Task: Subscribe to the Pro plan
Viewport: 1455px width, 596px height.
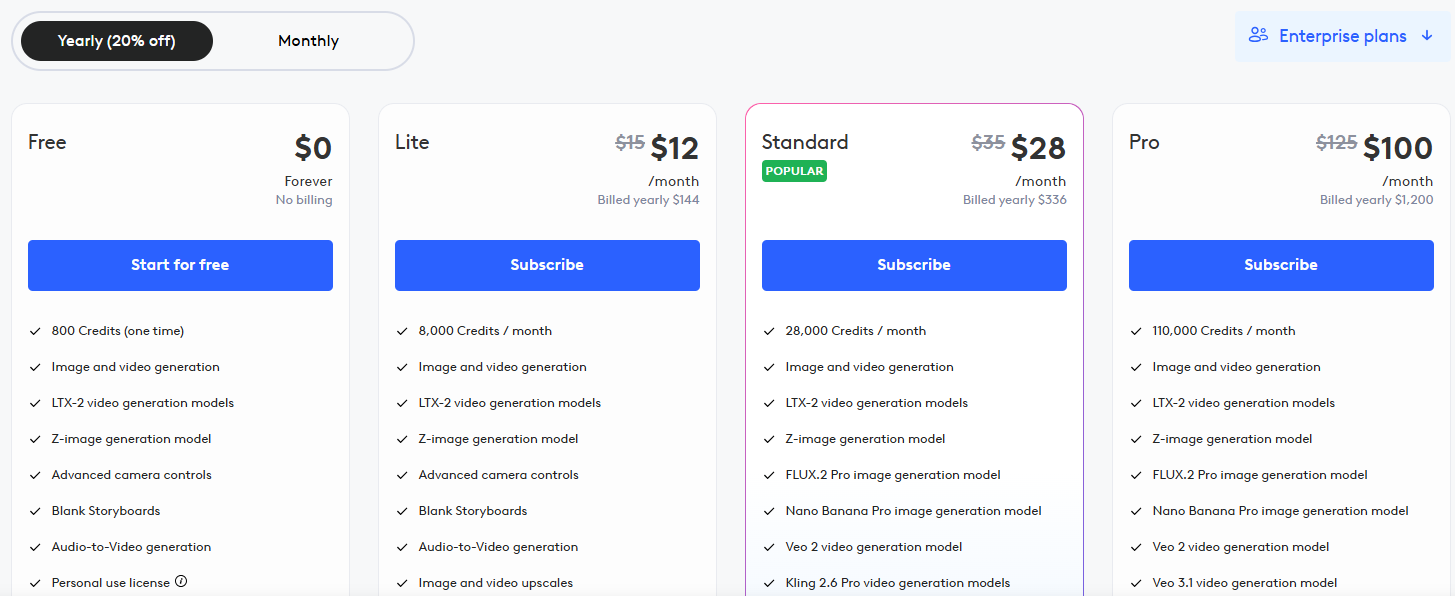Action: (x=1281, y=264)
